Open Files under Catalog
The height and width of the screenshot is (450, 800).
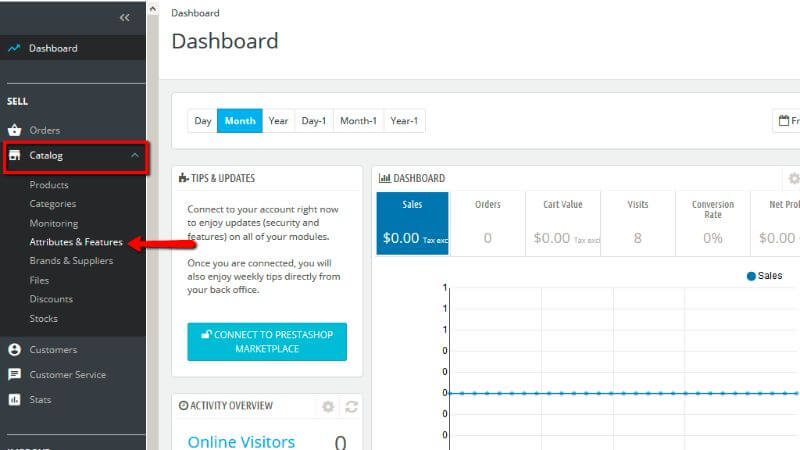pos(39,280)
